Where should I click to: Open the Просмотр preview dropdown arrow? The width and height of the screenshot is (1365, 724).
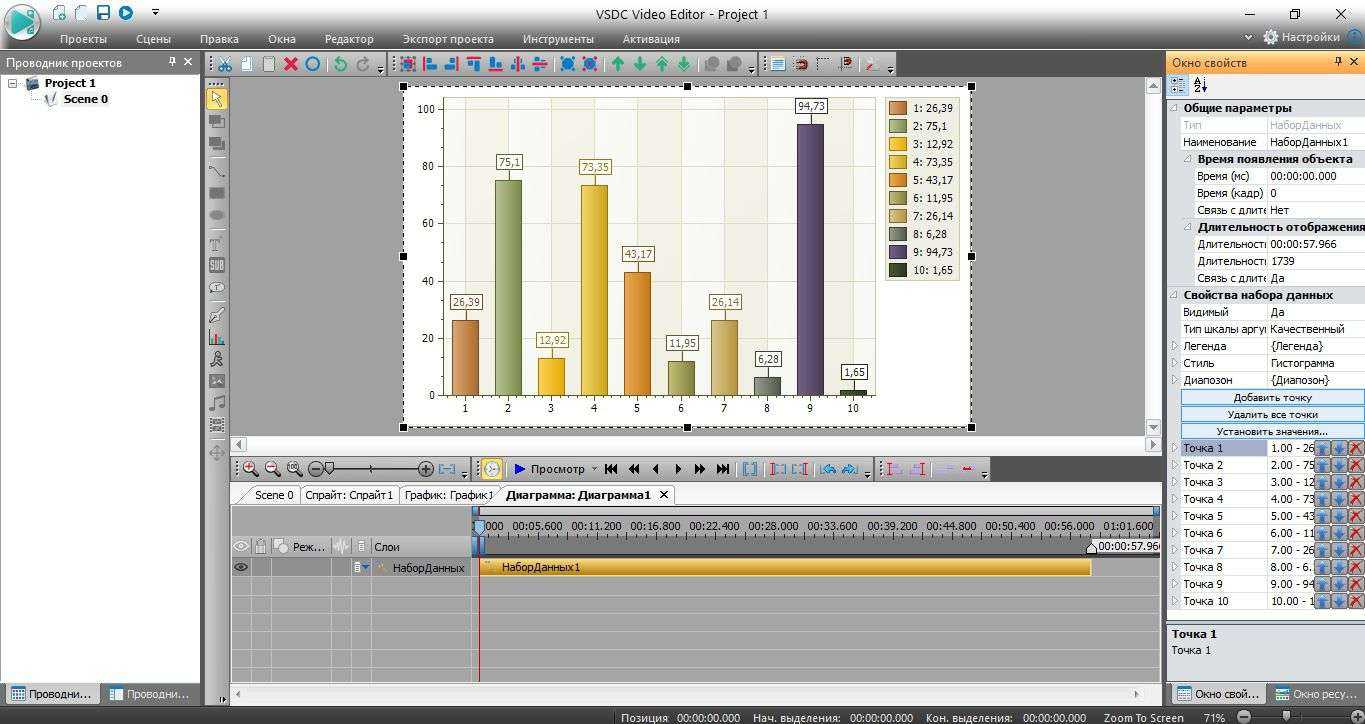pyautogui.click(x=594, y=469)
